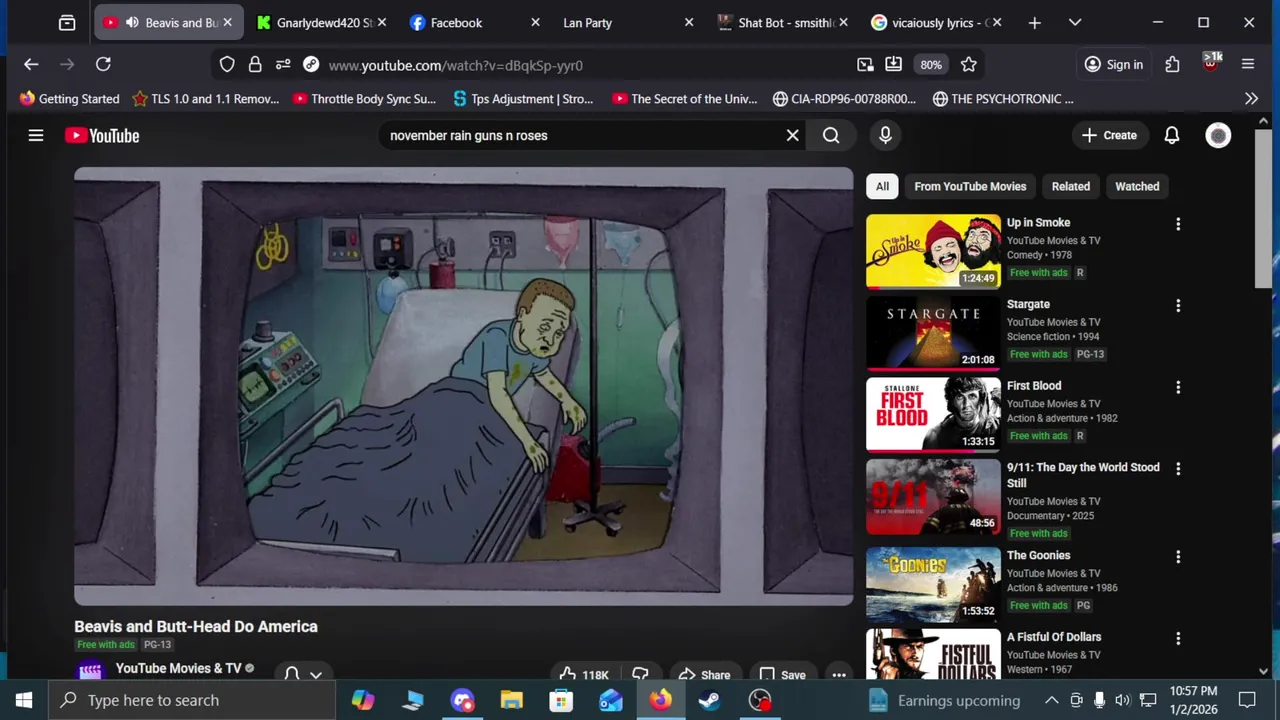The height and width of the screenshot is (720, 1280).
Task: List all tabs dropdown arrow
Action: point(1075,22)
